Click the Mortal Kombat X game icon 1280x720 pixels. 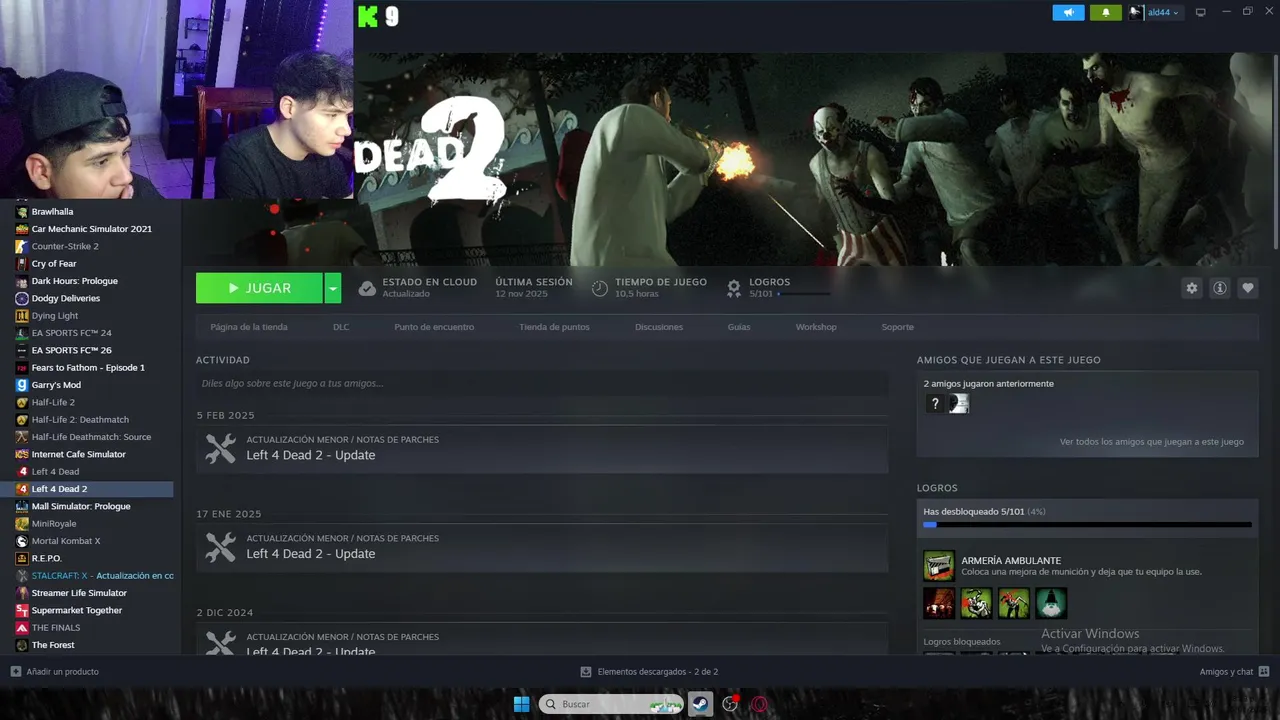click(x=22, y=541)
